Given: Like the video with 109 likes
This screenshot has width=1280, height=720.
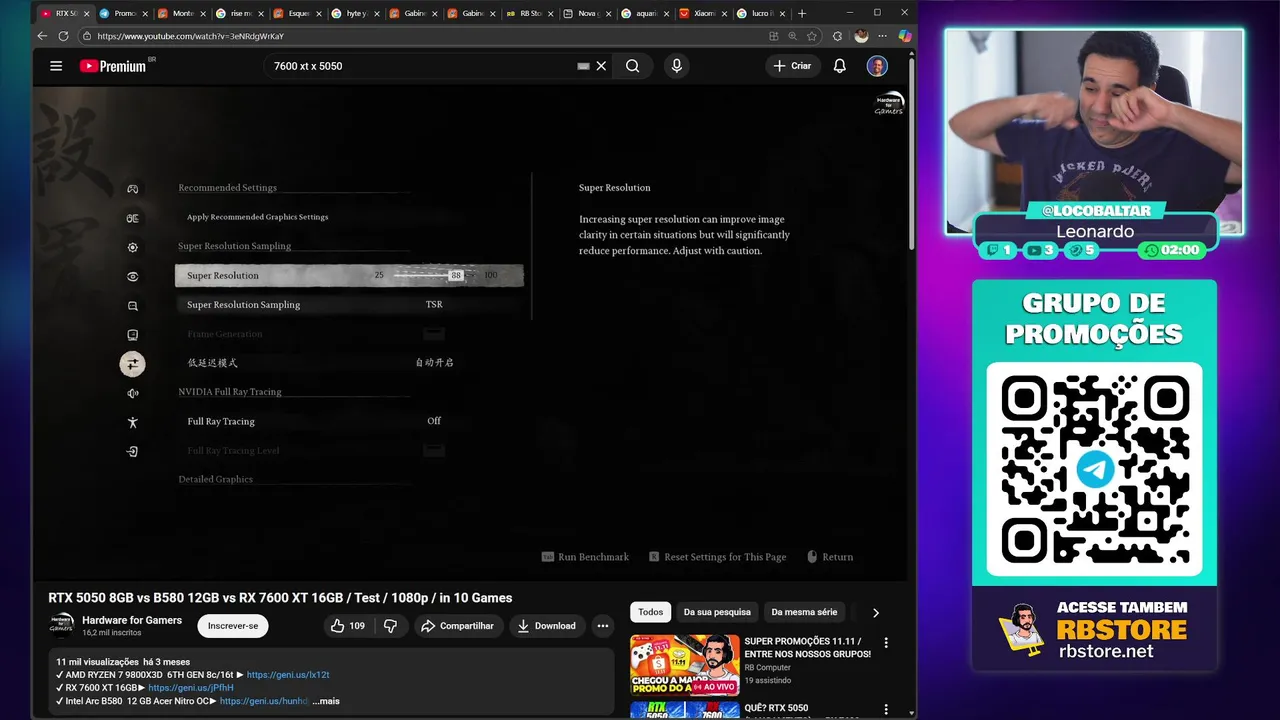Looking at the screenshot, I should (x=349, y=626).
